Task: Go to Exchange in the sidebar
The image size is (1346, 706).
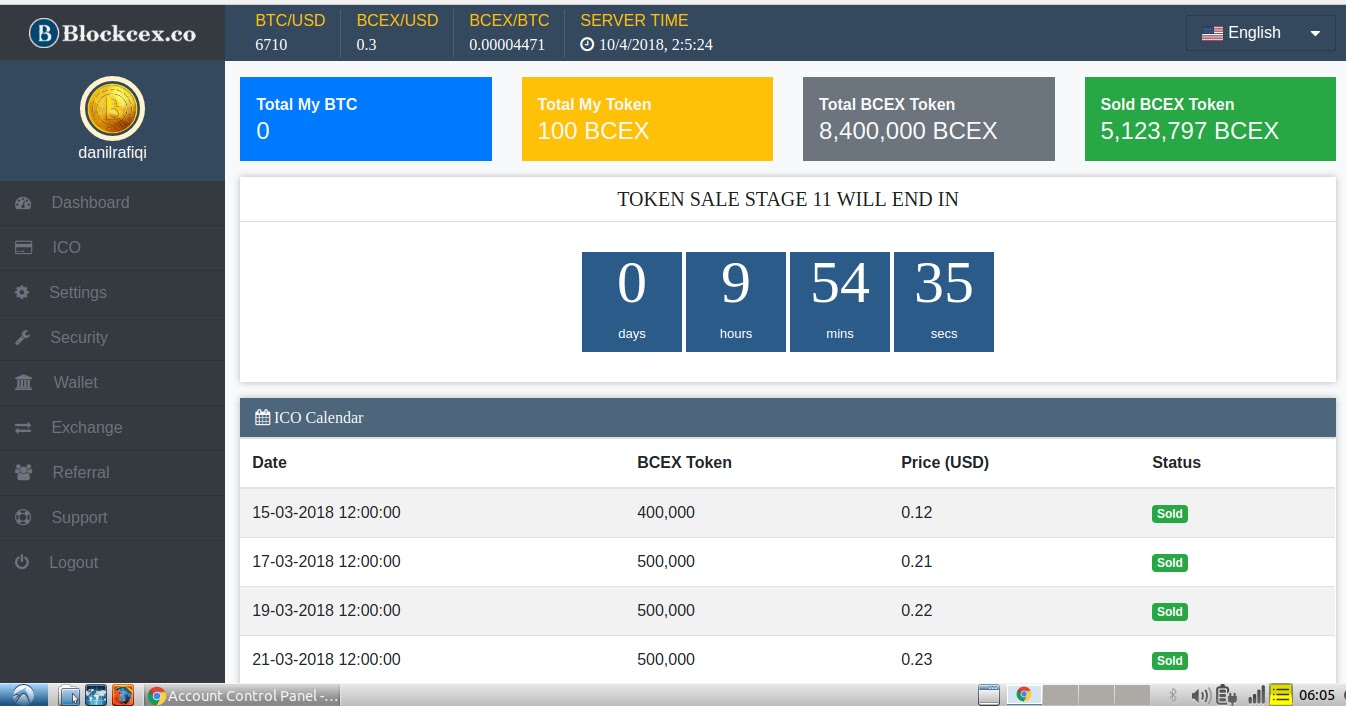Action: pyautogui.click(x=112, y=428)
